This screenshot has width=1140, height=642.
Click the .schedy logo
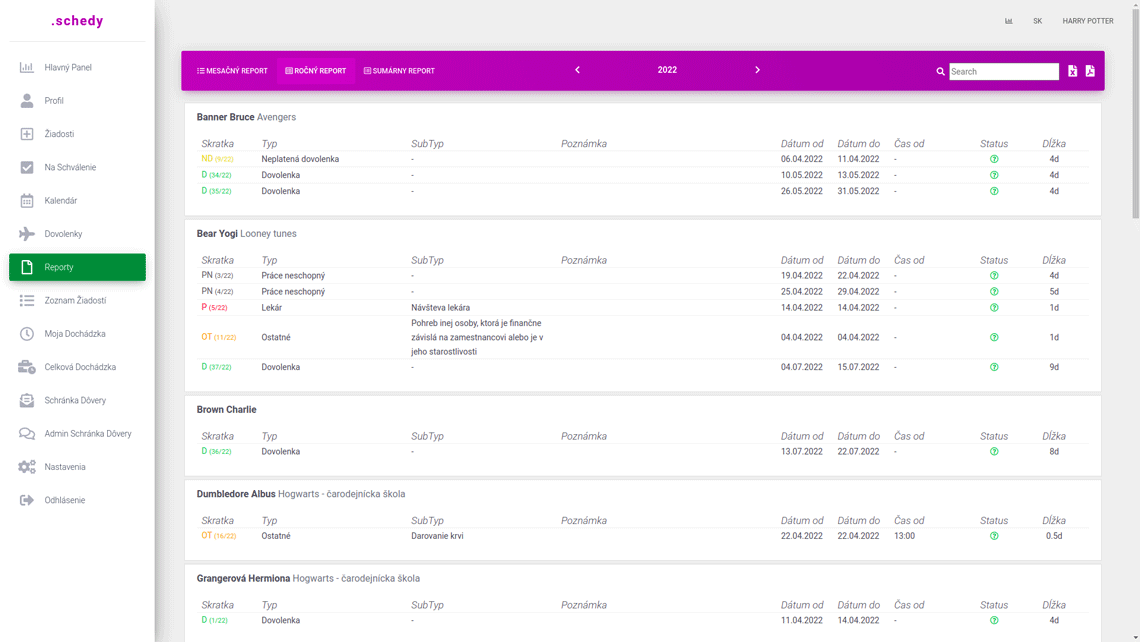point(77,21)
